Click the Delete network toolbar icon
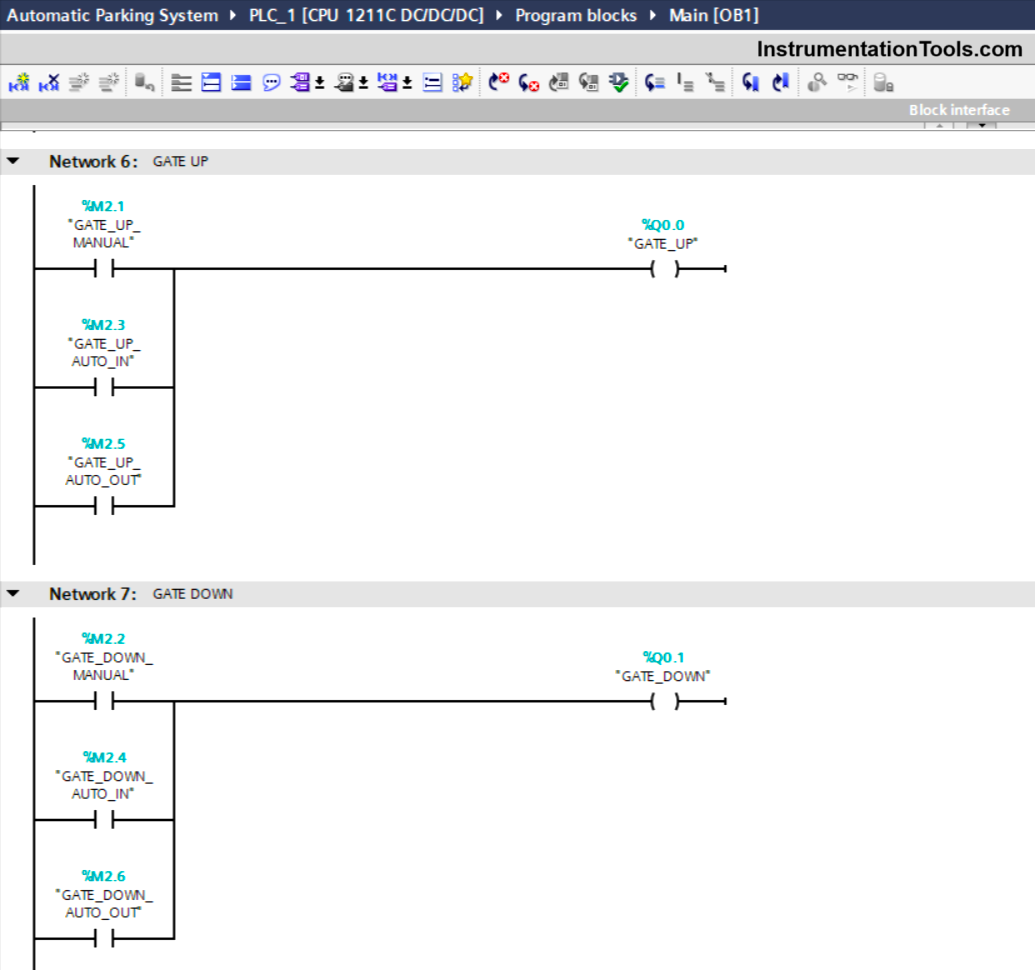The width and height of the screenshot is (1035, 970). pos(49,82)
